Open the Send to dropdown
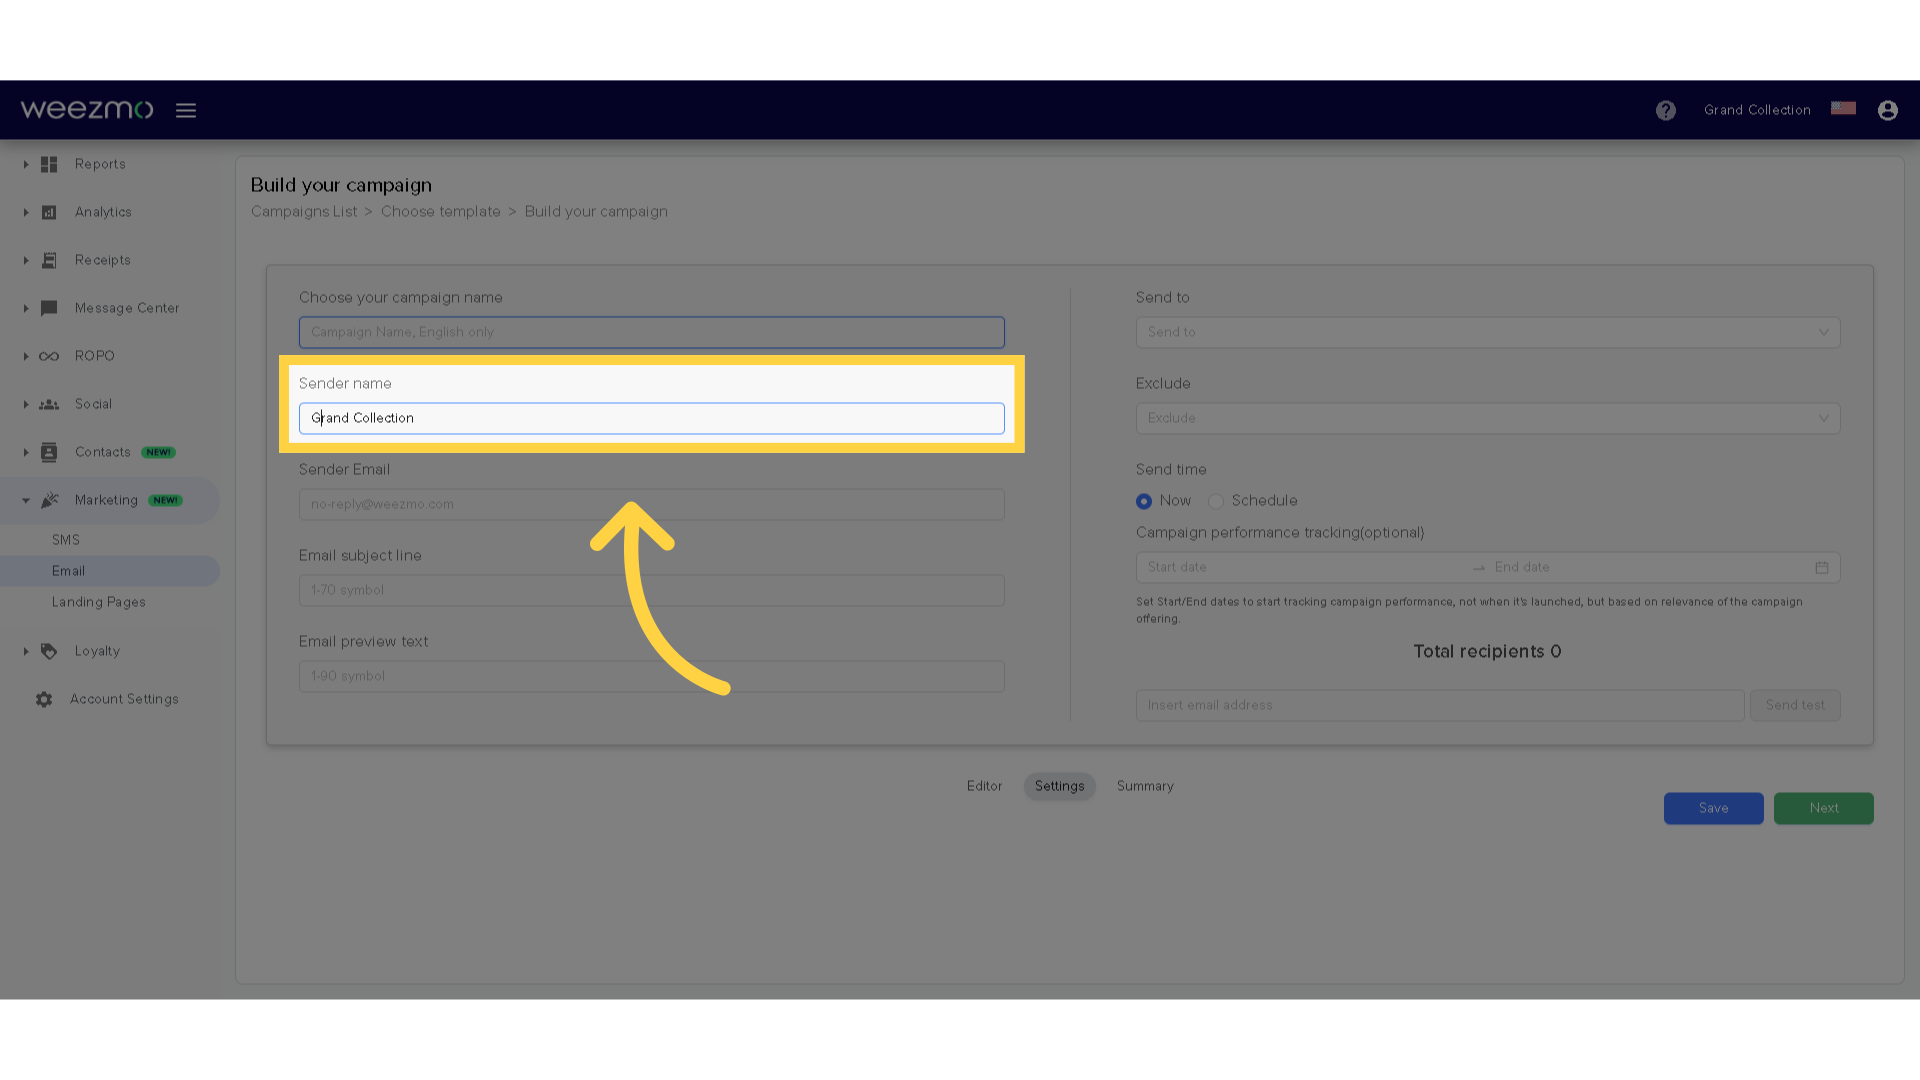 (x=1488, y=332)
